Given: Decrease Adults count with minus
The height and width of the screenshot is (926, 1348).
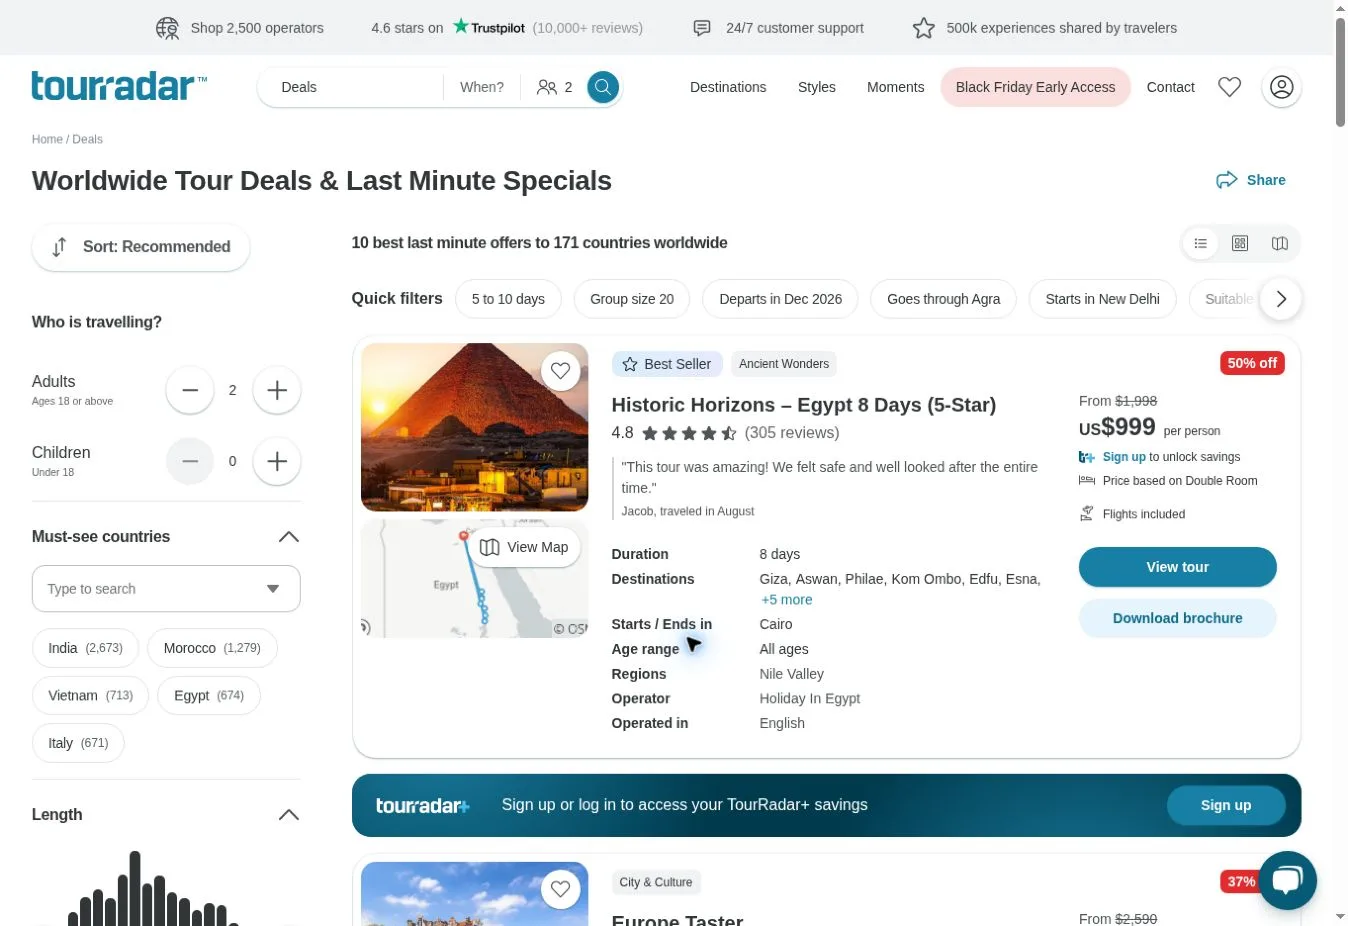Looking at the screenshot, I should coord(190,390).
